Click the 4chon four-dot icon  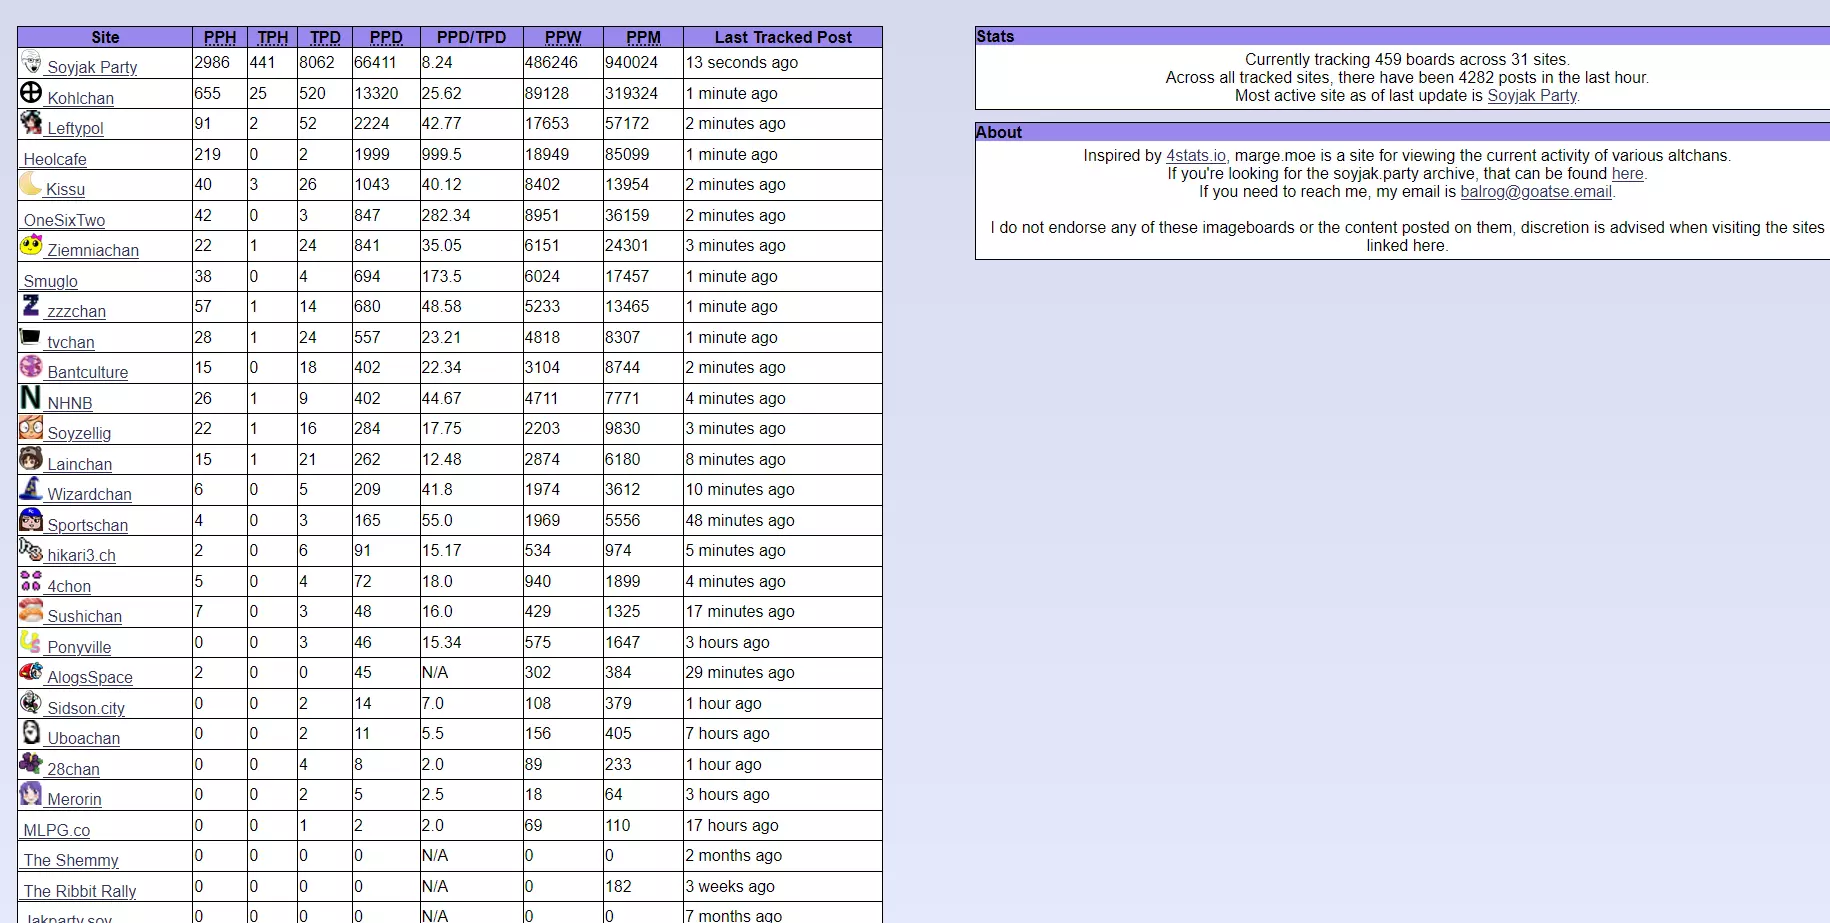click(x=31, y=581)
